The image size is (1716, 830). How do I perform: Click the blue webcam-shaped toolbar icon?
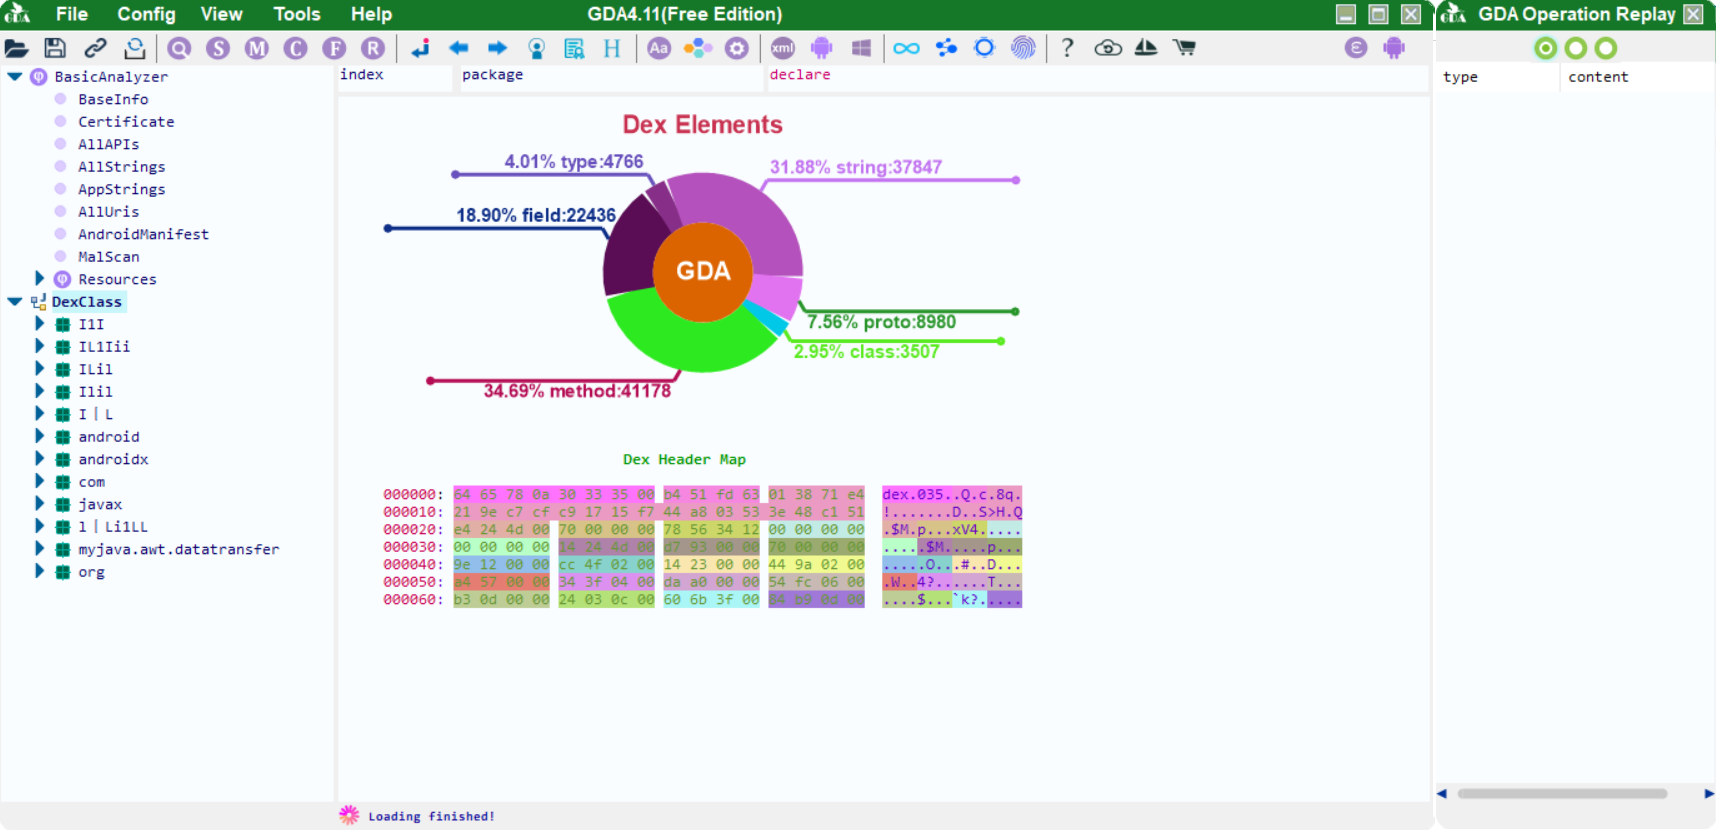(x=537, y=48)
